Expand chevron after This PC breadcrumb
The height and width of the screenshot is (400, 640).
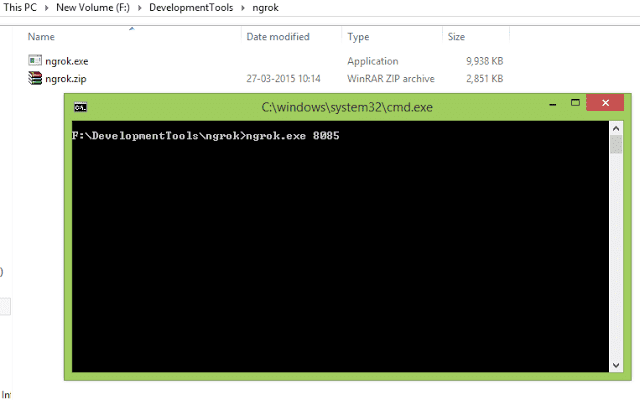pos(47,8)
